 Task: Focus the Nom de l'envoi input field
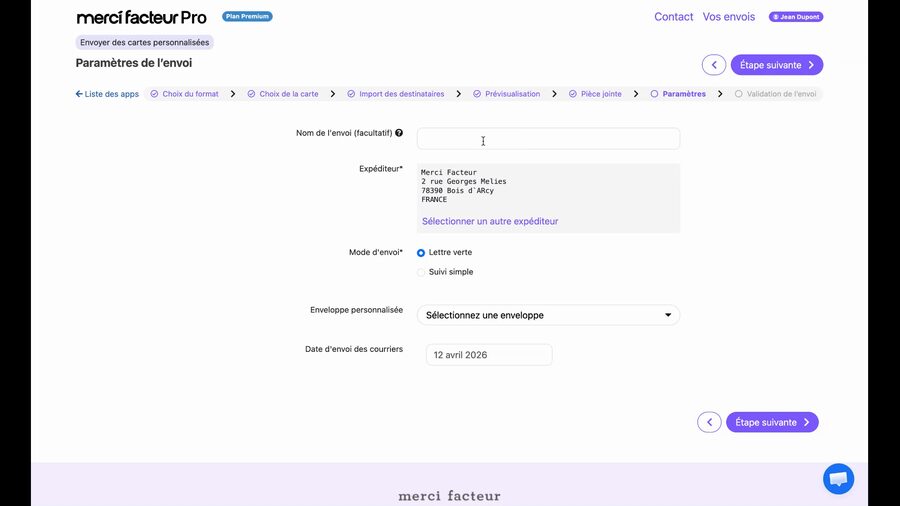(548, 139)
